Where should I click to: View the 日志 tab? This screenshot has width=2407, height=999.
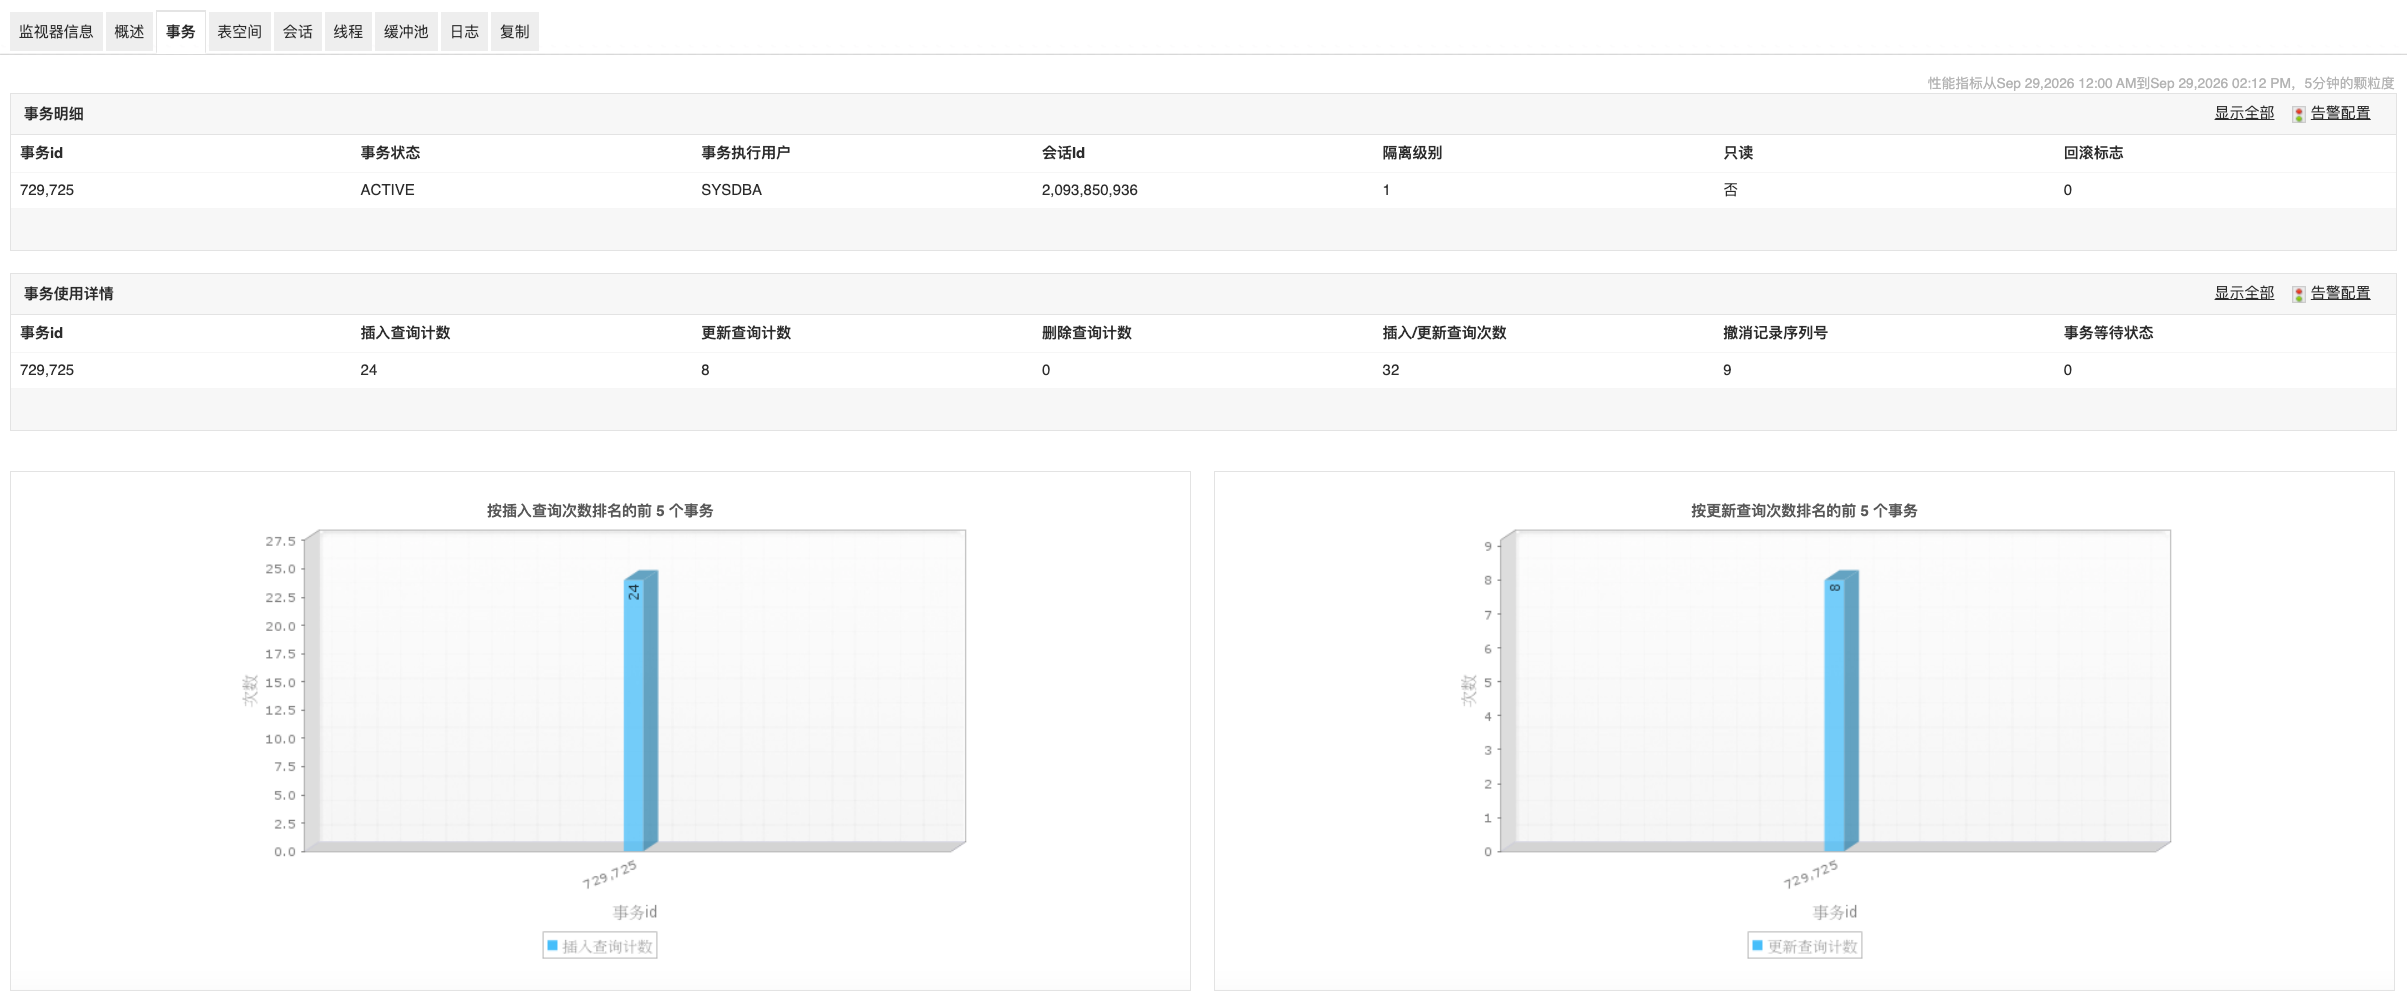[464, 32]
